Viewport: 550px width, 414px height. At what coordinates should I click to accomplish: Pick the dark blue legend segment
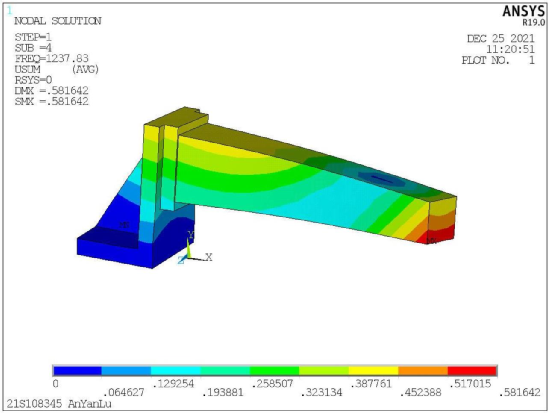[77, 371]
